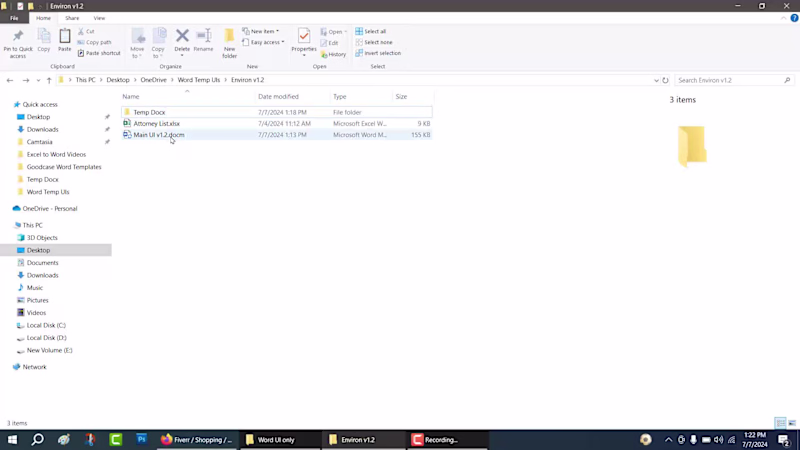Image resolution: width=800 pixels, height=450 pixels.
Task: Click This PC in address bar
Action: pyautogui.click(x=85, y=80)
